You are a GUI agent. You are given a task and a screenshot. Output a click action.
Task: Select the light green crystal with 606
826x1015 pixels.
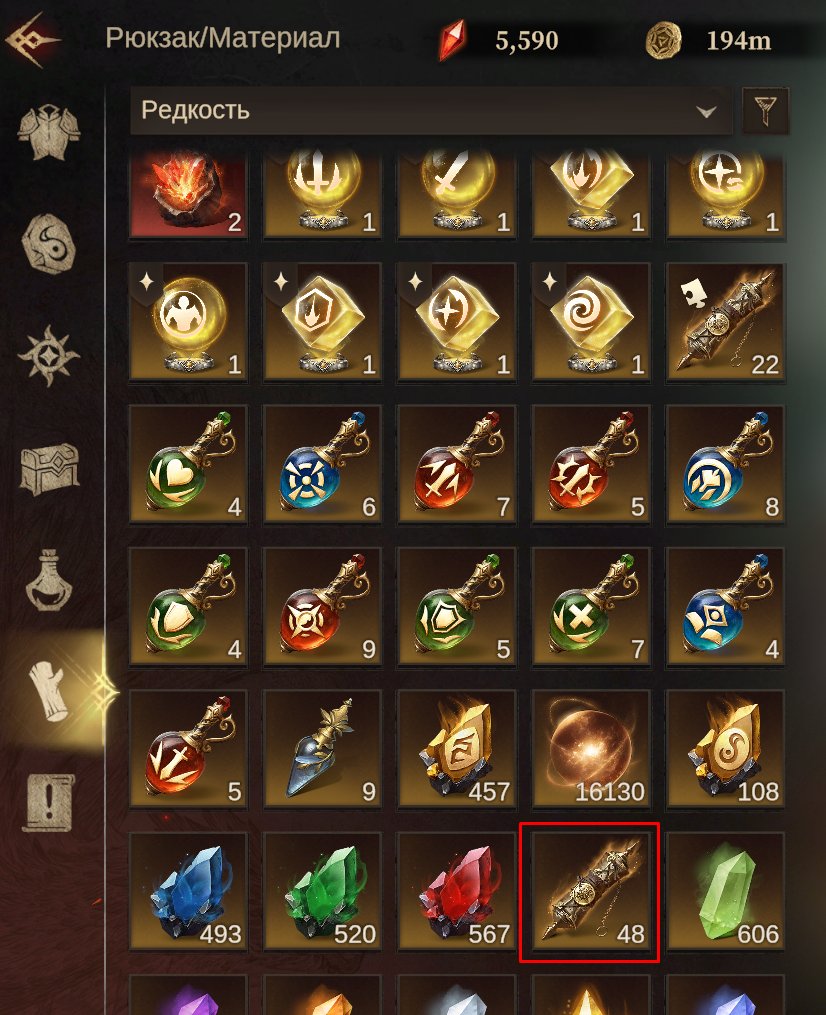(x=726, y=891)
